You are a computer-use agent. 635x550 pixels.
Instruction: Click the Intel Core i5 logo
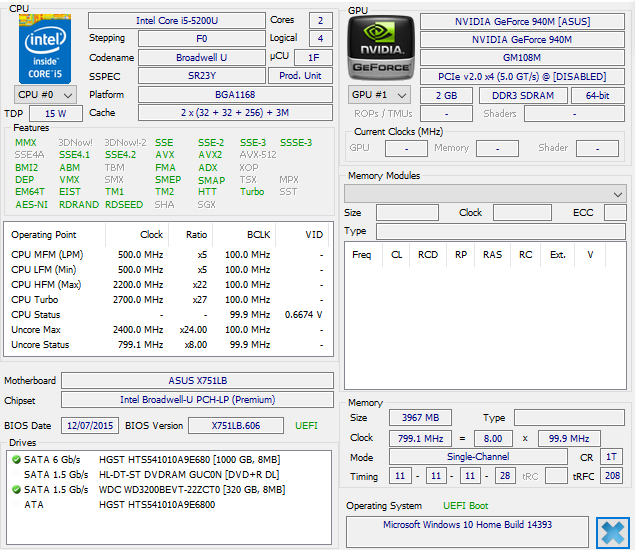click(45, 49)
